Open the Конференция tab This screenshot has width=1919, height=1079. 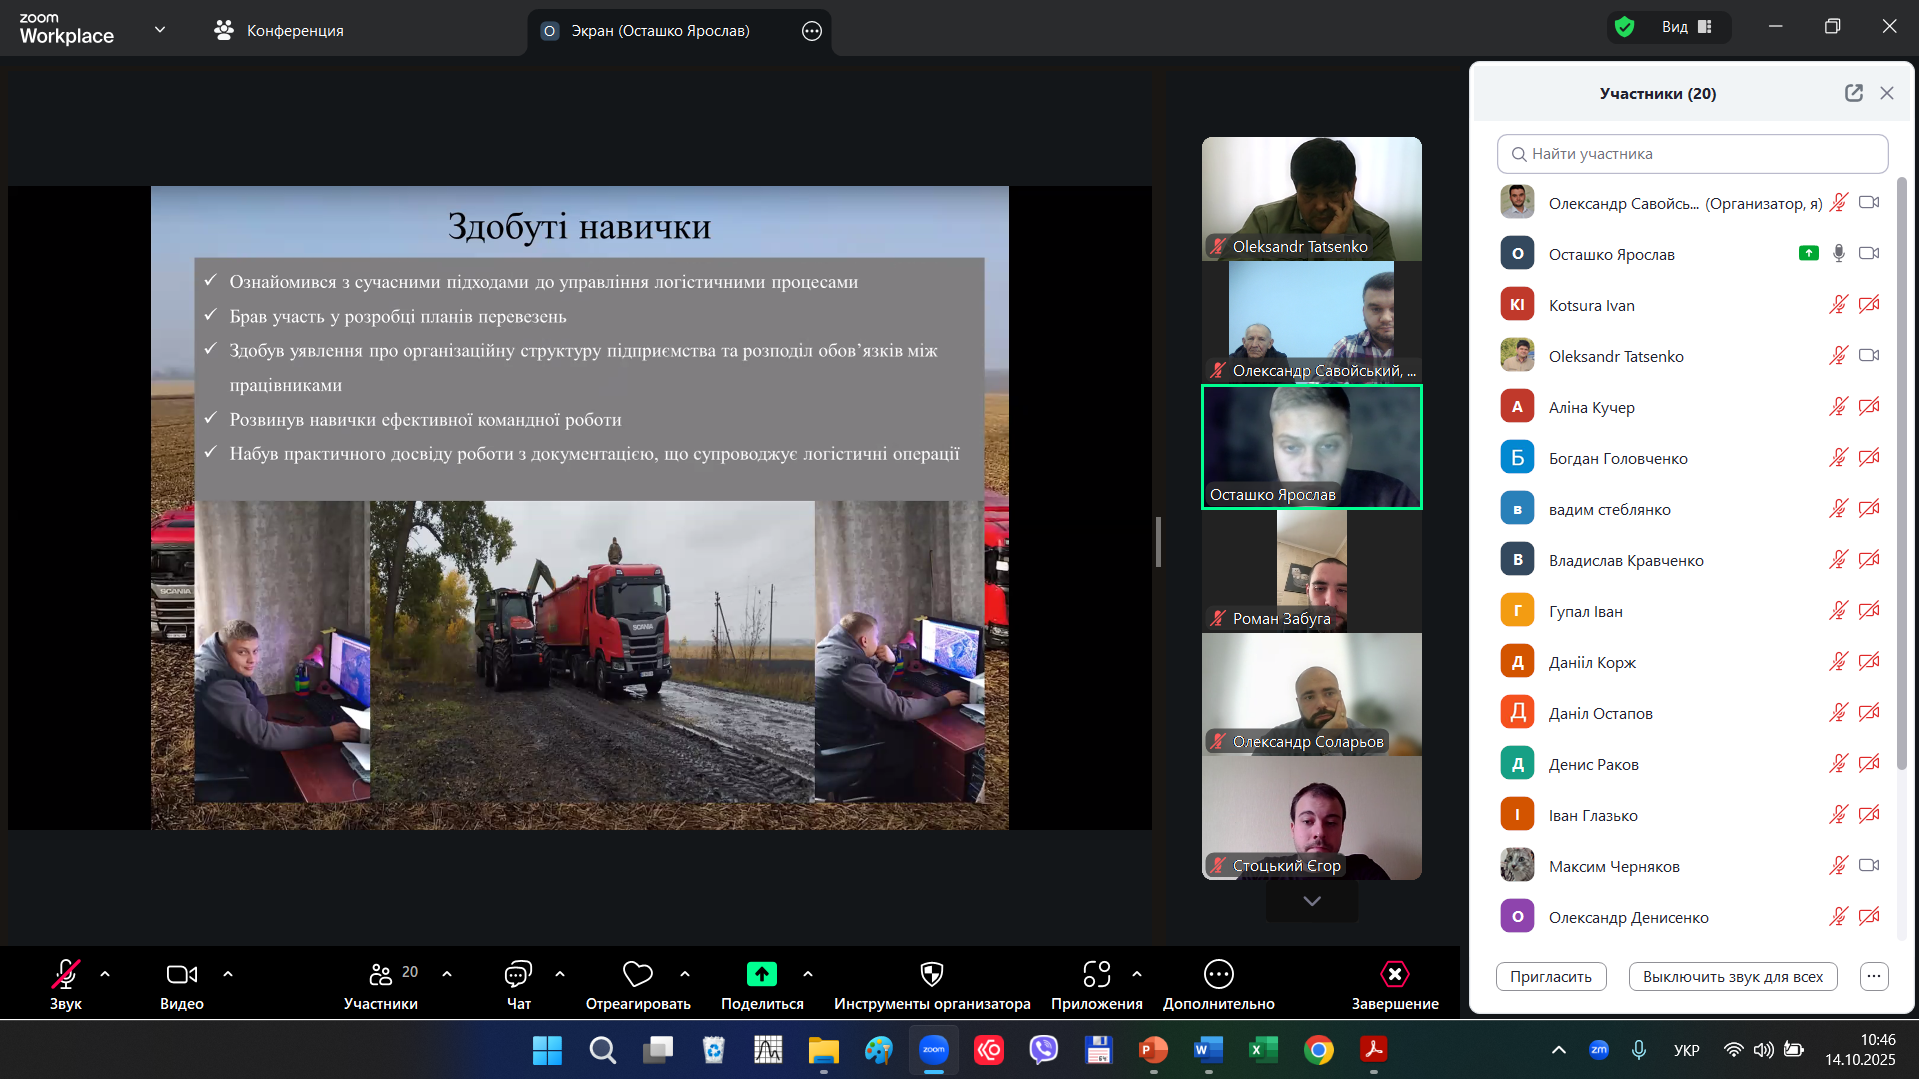[x=279, y=31]
